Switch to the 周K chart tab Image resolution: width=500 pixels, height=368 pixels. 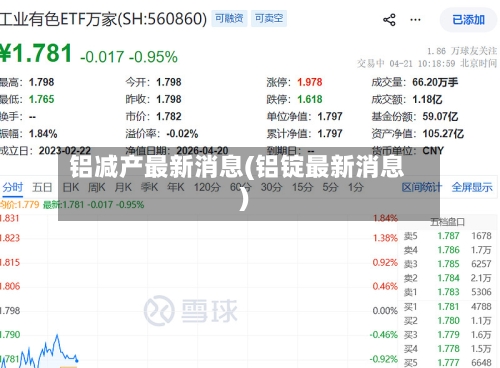coord(96,187)
